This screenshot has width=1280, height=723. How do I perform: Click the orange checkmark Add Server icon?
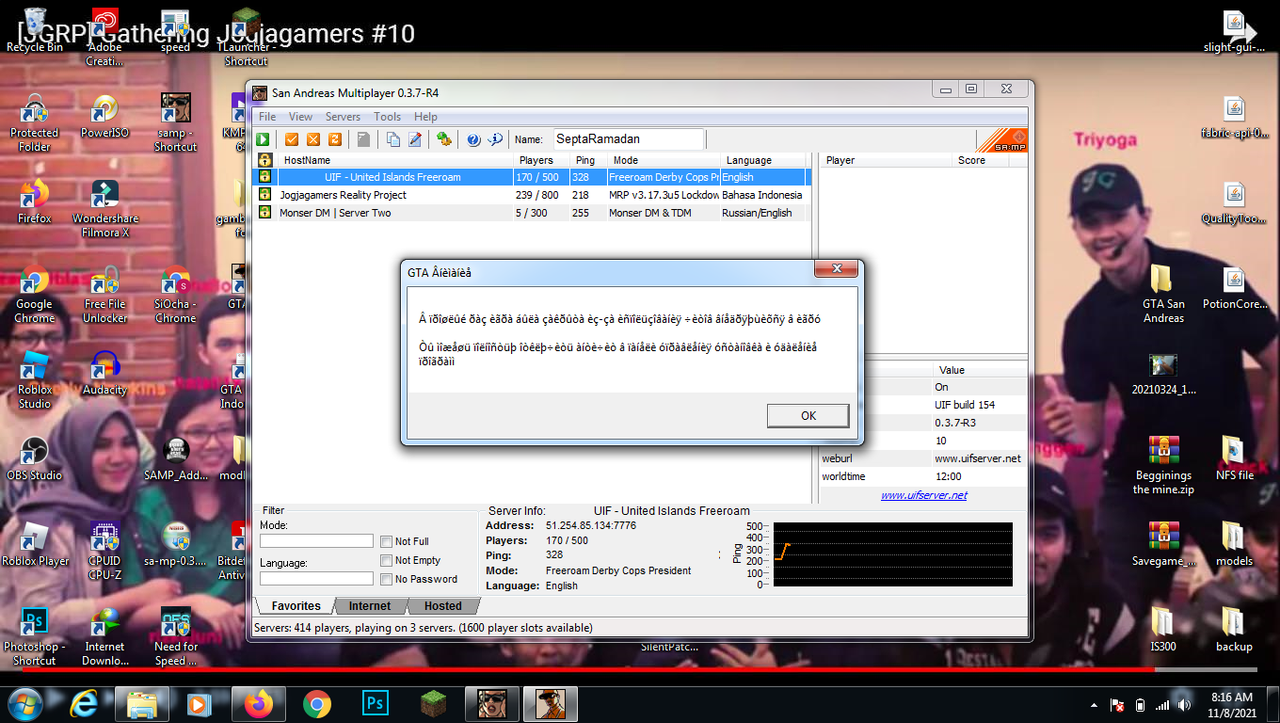[292, 140]
